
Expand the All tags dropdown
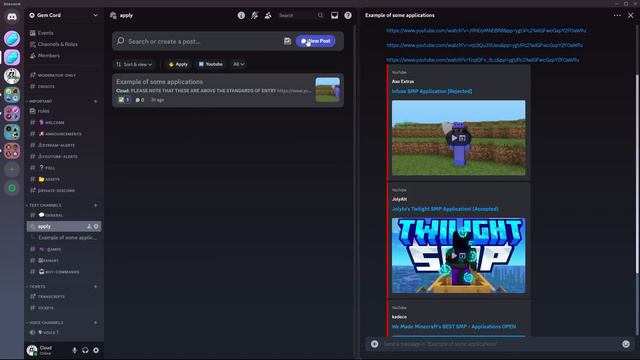238,64
